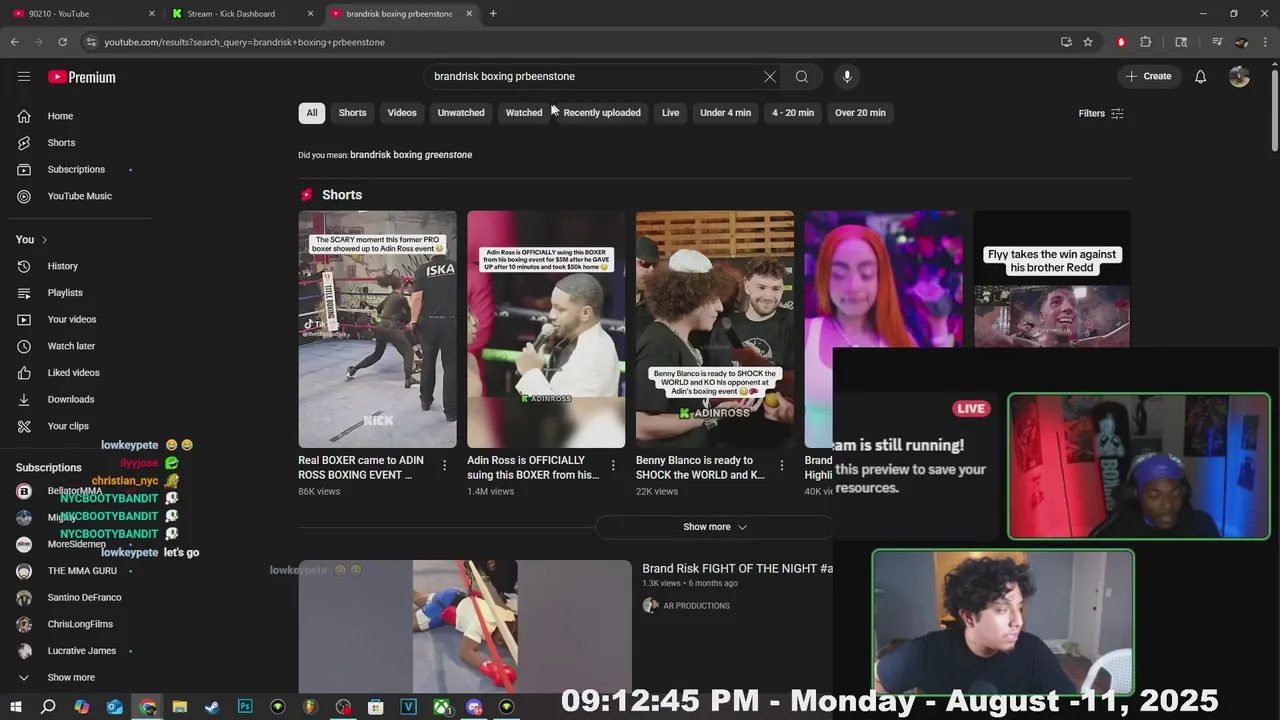1280x720 pixels.
Task: Open Windows Start menu
Action: click(15, 707)
